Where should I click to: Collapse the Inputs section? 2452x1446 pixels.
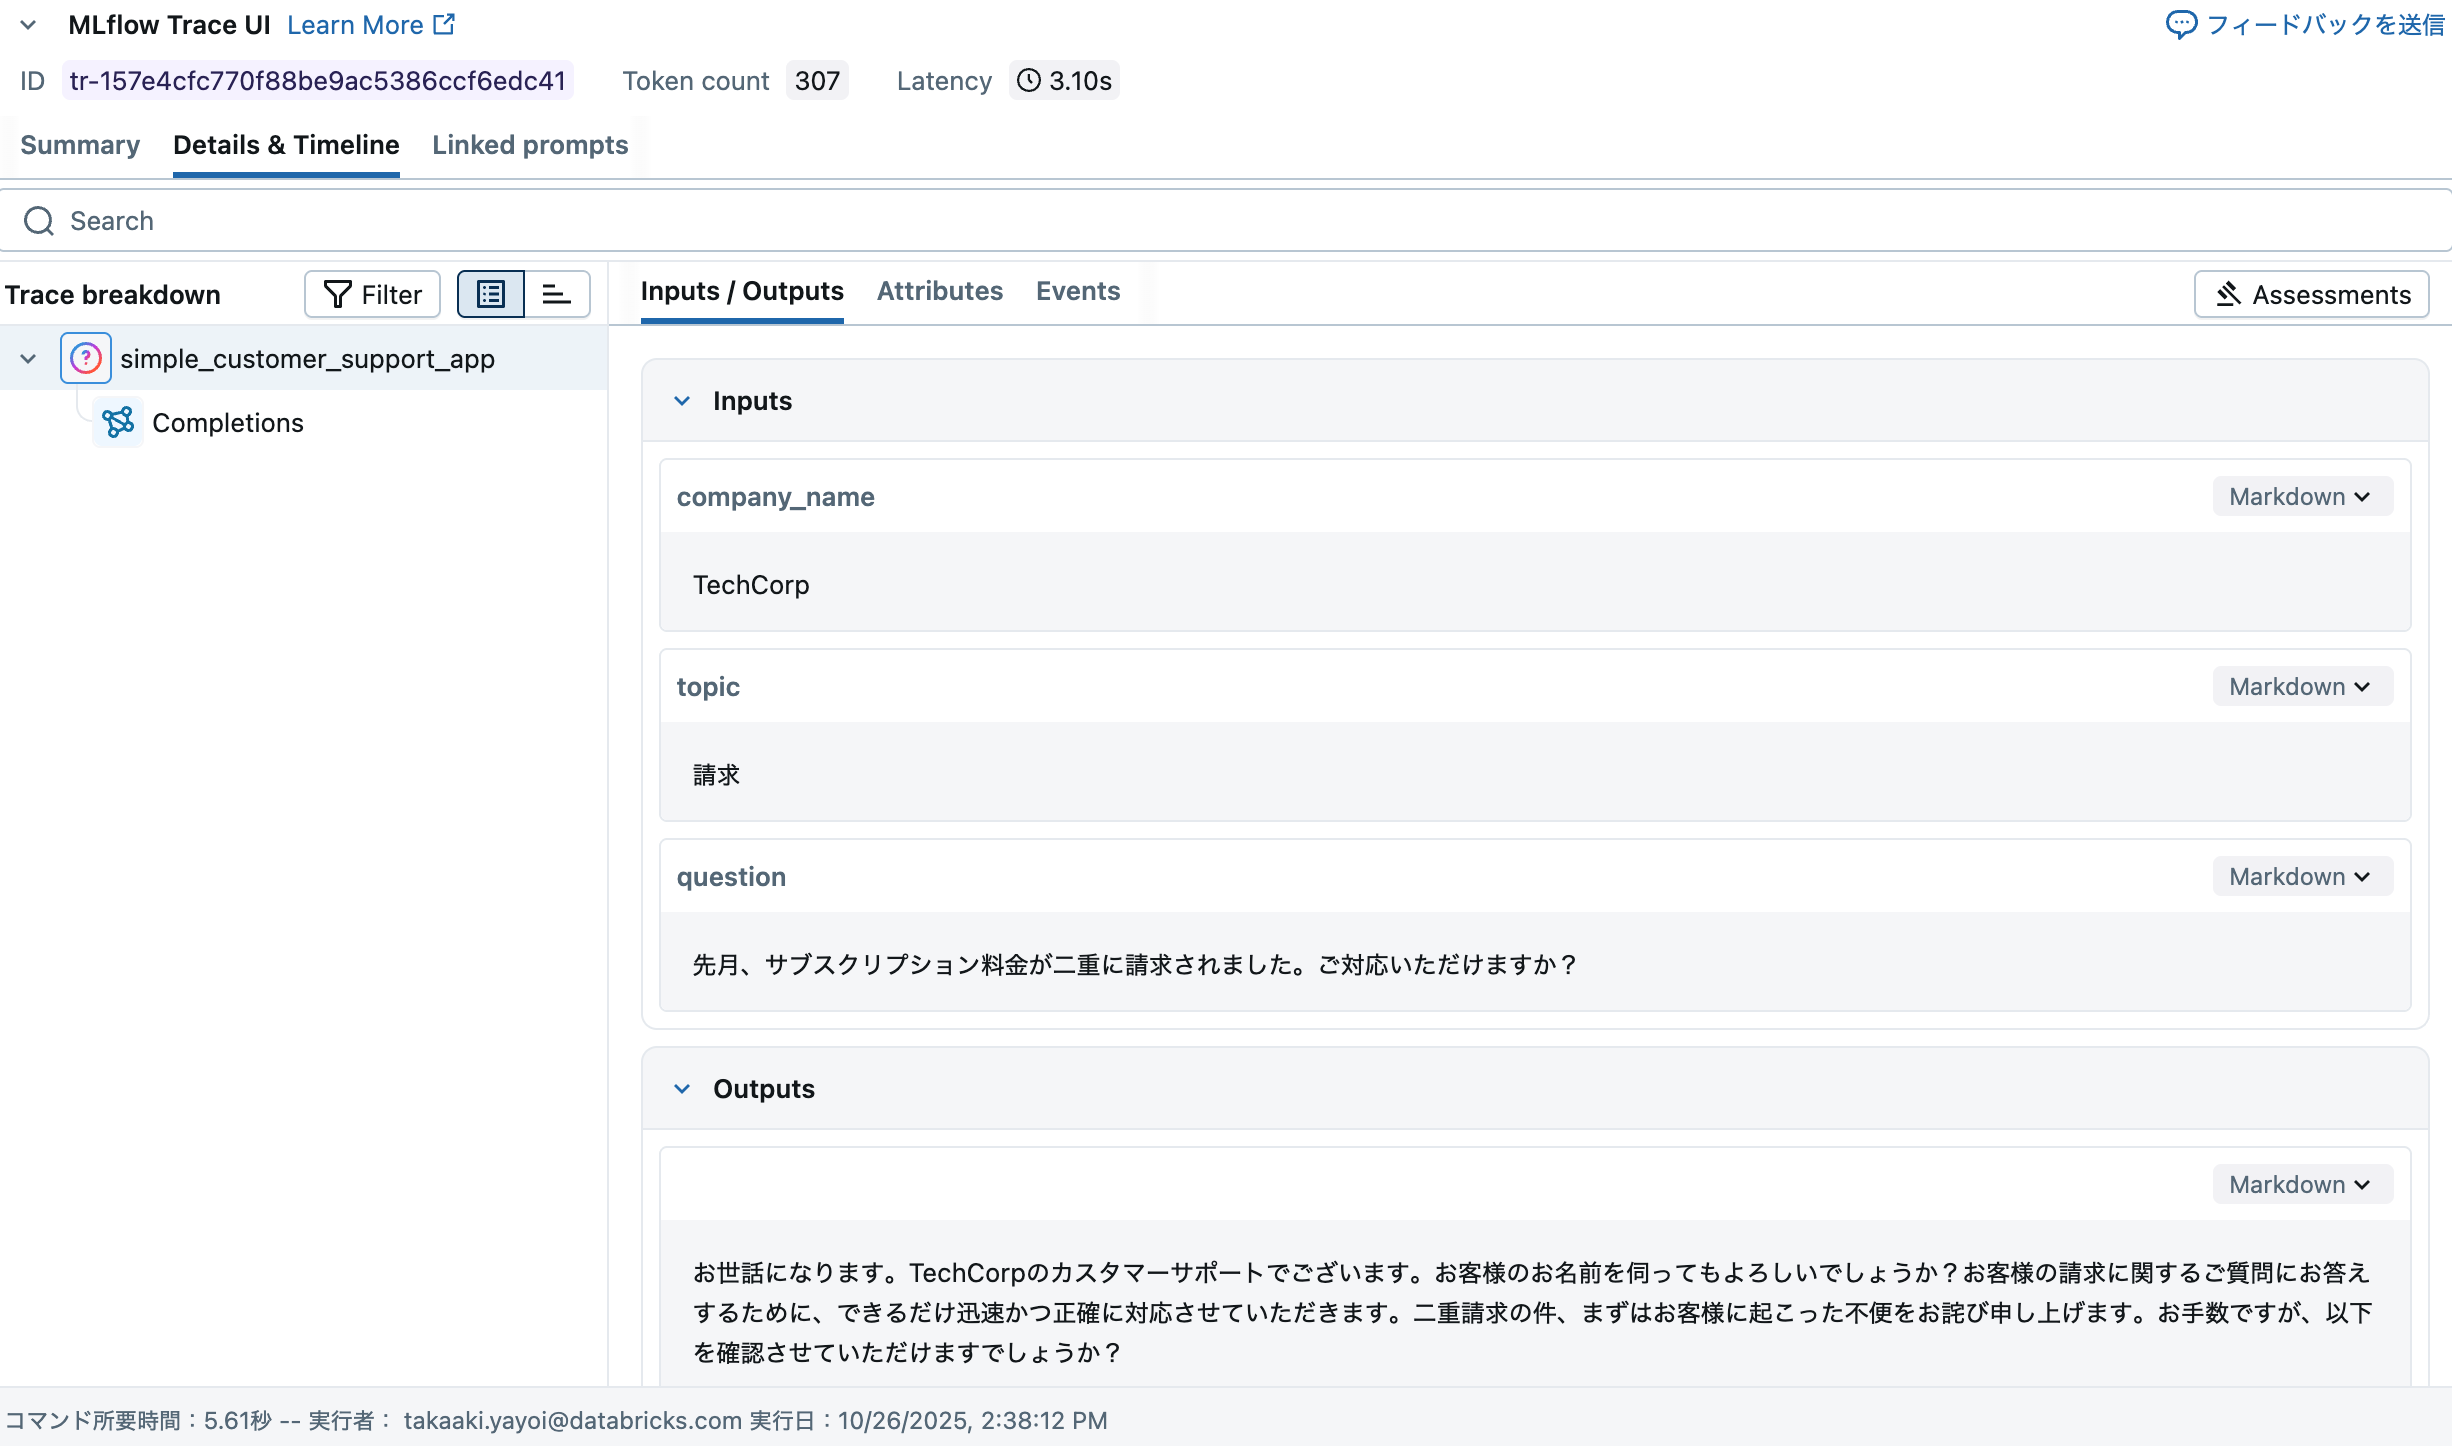tap(683, 400)
